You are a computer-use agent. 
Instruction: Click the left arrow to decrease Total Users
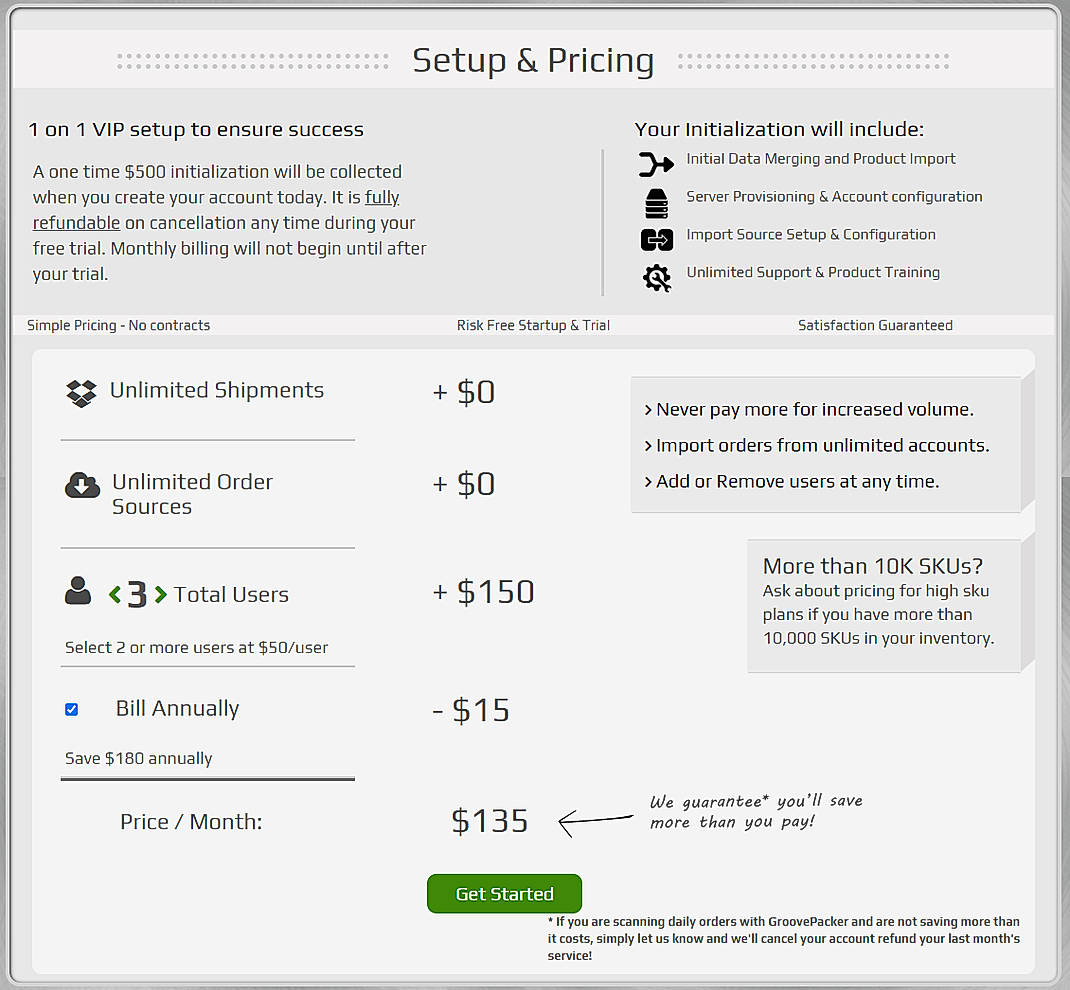point(113,592)
